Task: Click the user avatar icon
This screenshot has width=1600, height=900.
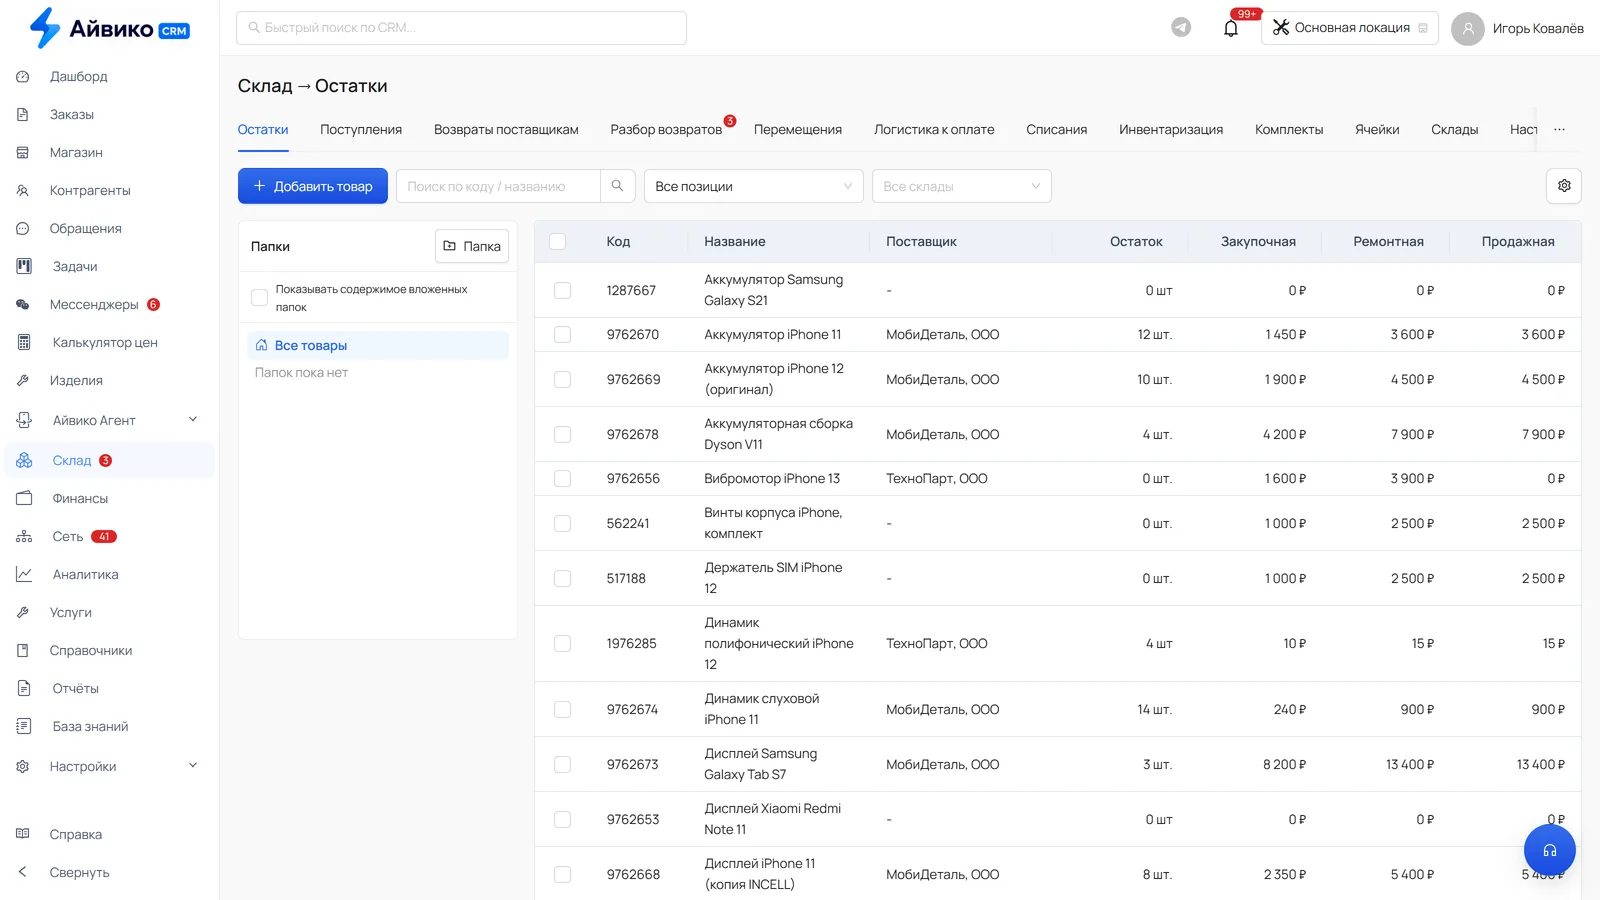Action: (x=1468, y=28)
